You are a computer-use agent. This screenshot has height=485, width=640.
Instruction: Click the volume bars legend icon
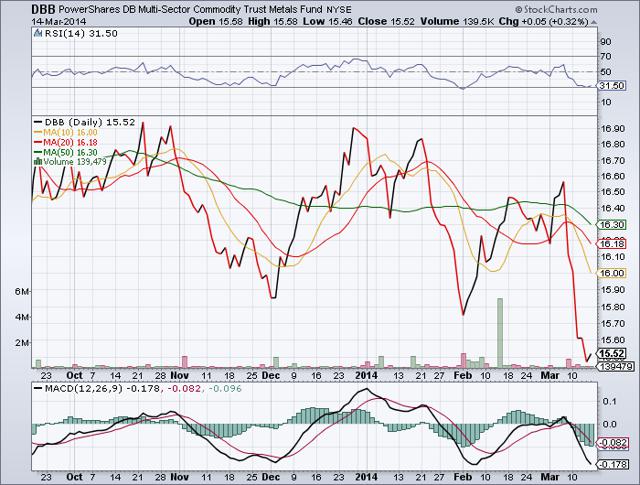click(x=38, y=162)
